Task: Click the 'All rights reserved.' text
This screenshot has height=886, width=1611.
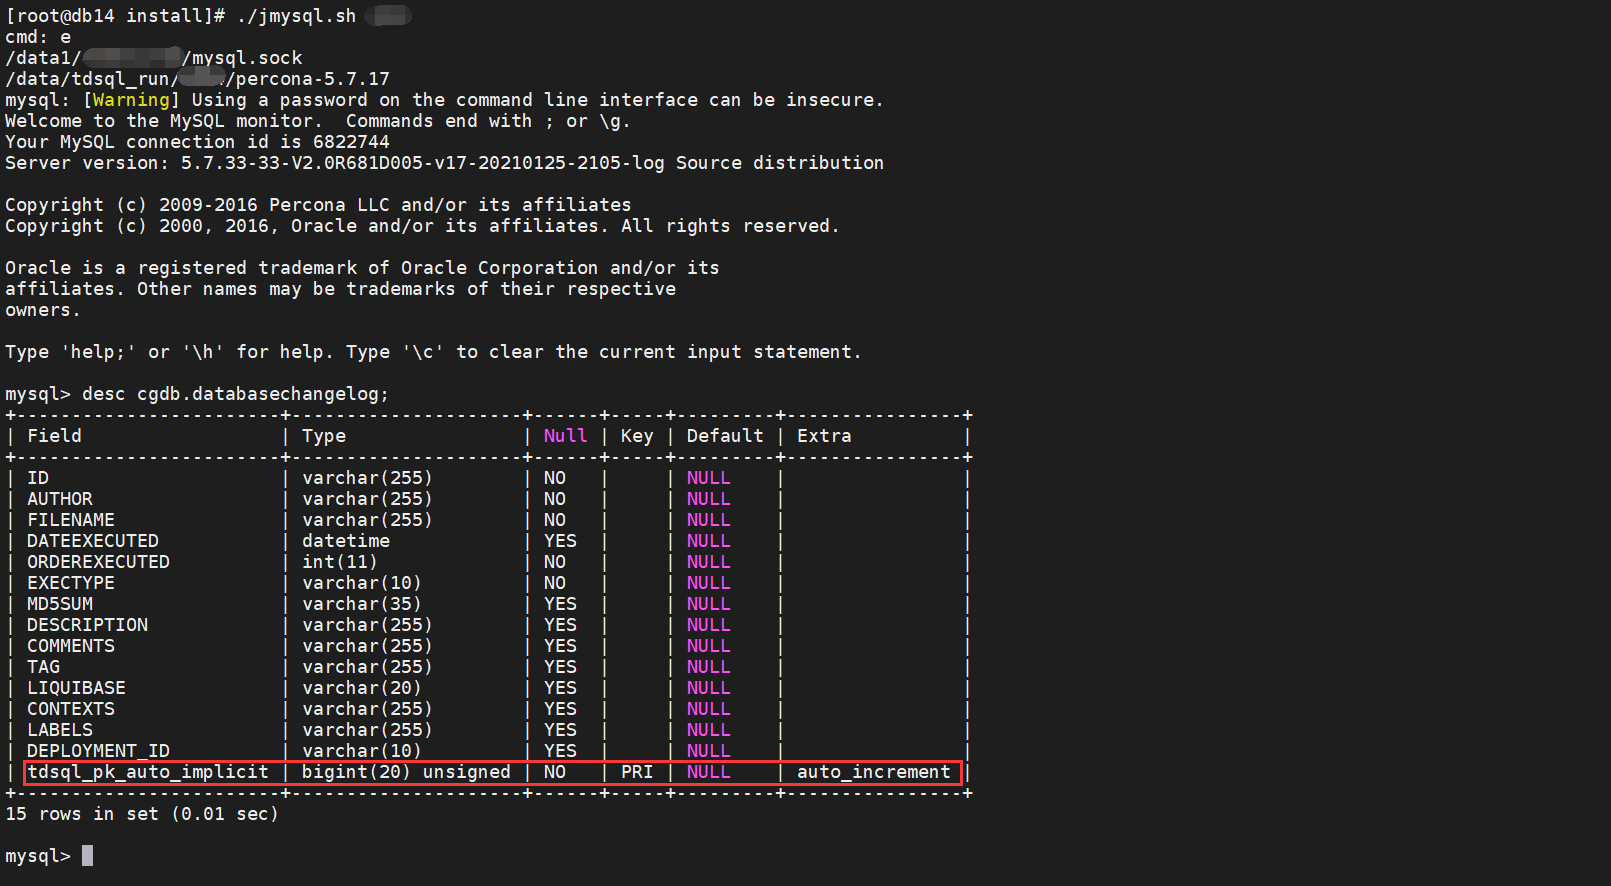Action: click(730, 226)
